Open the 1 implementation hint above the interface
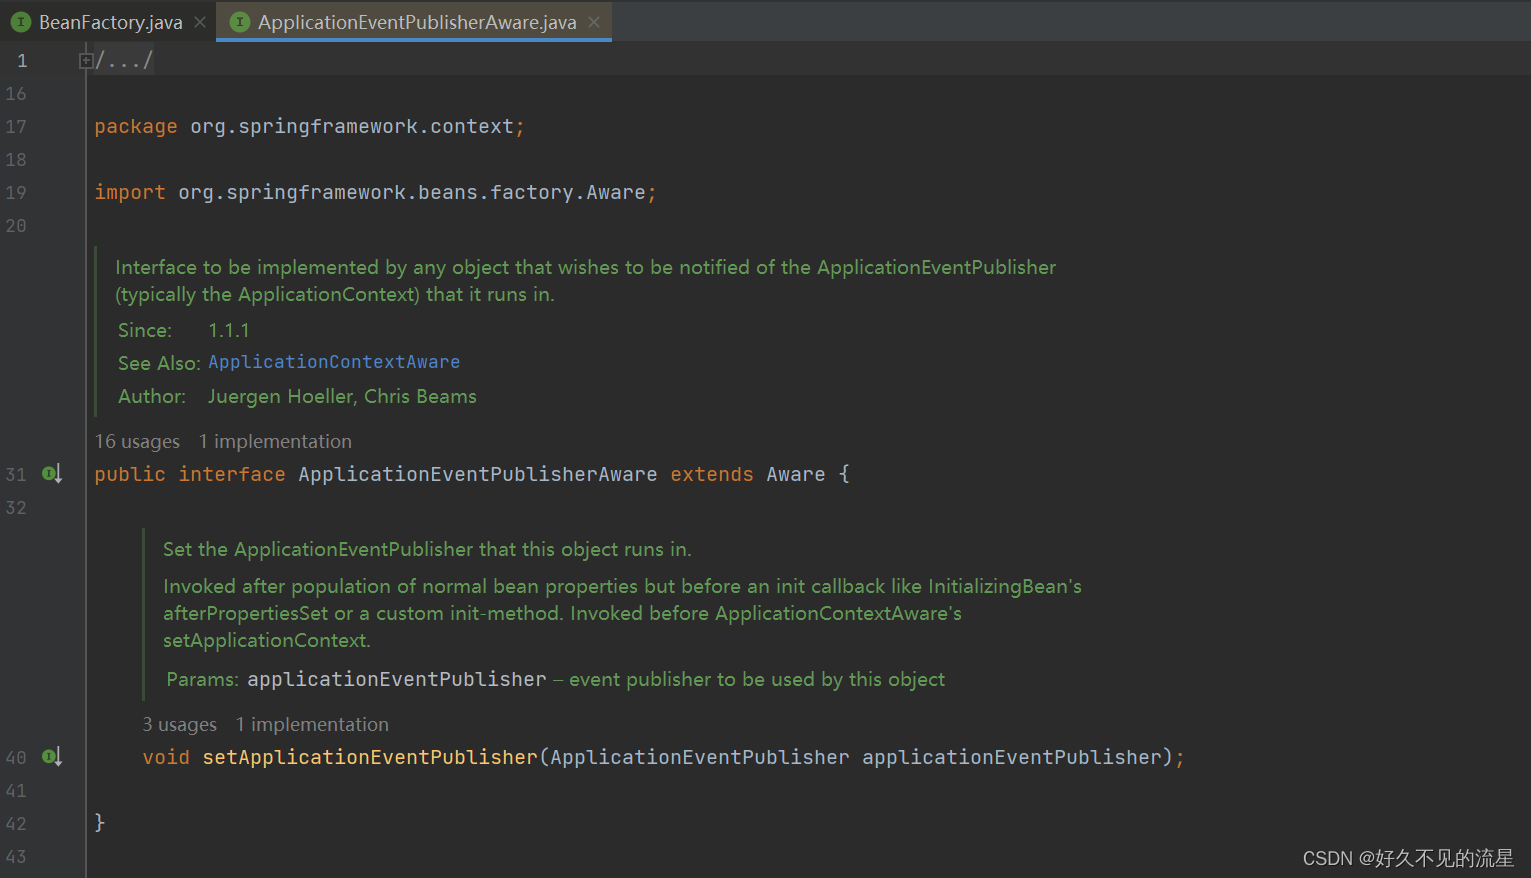This screenshot has height=878, width=1531. tap(275, 441)
